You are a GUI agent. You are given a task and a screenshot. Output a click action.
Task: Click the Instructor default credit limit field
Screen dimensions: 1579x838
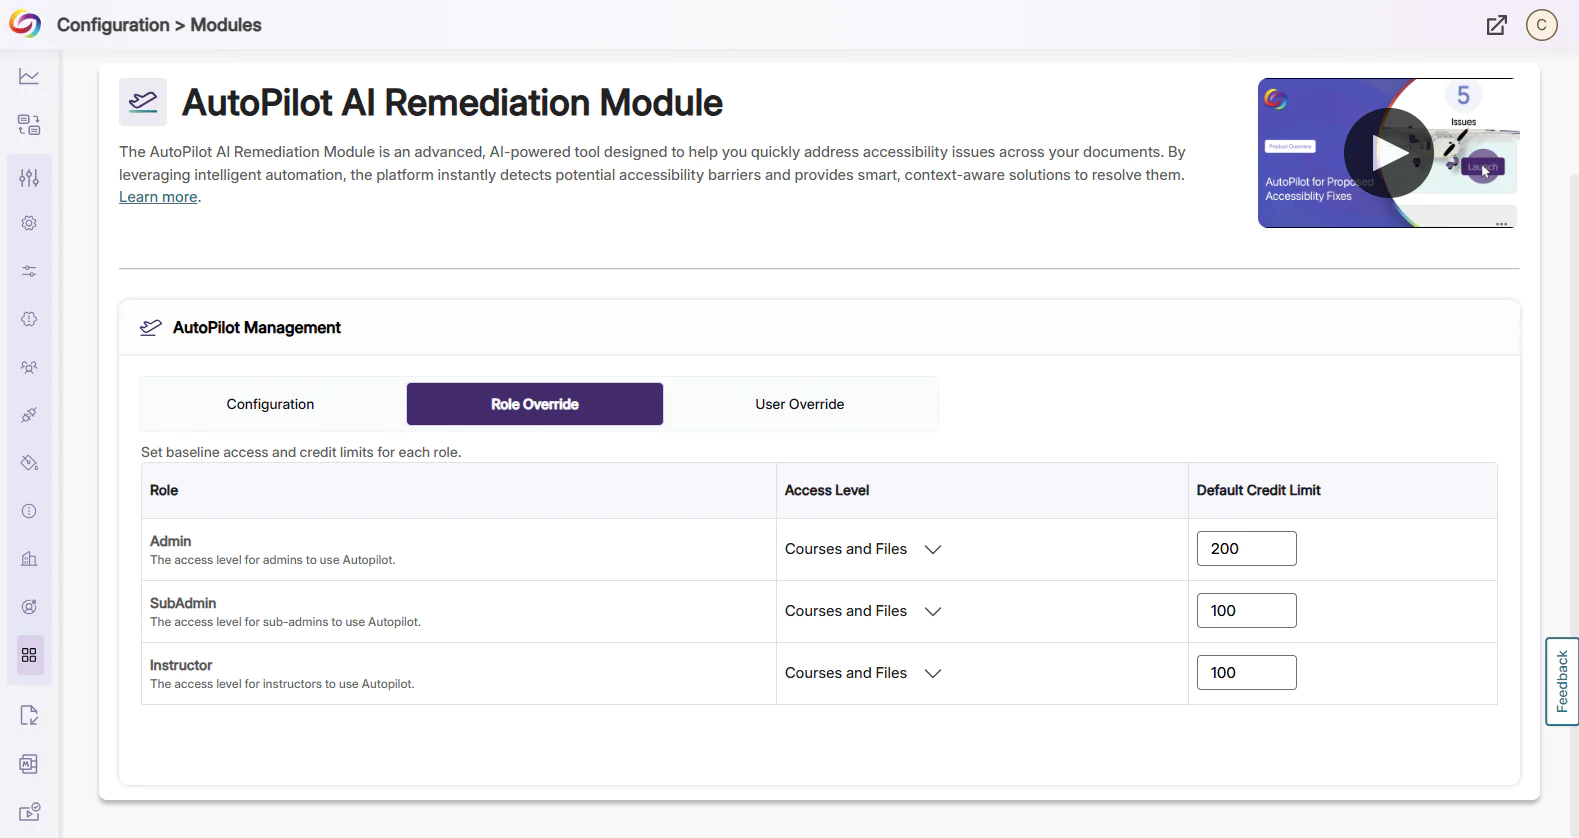click(x=1246, y=673)
